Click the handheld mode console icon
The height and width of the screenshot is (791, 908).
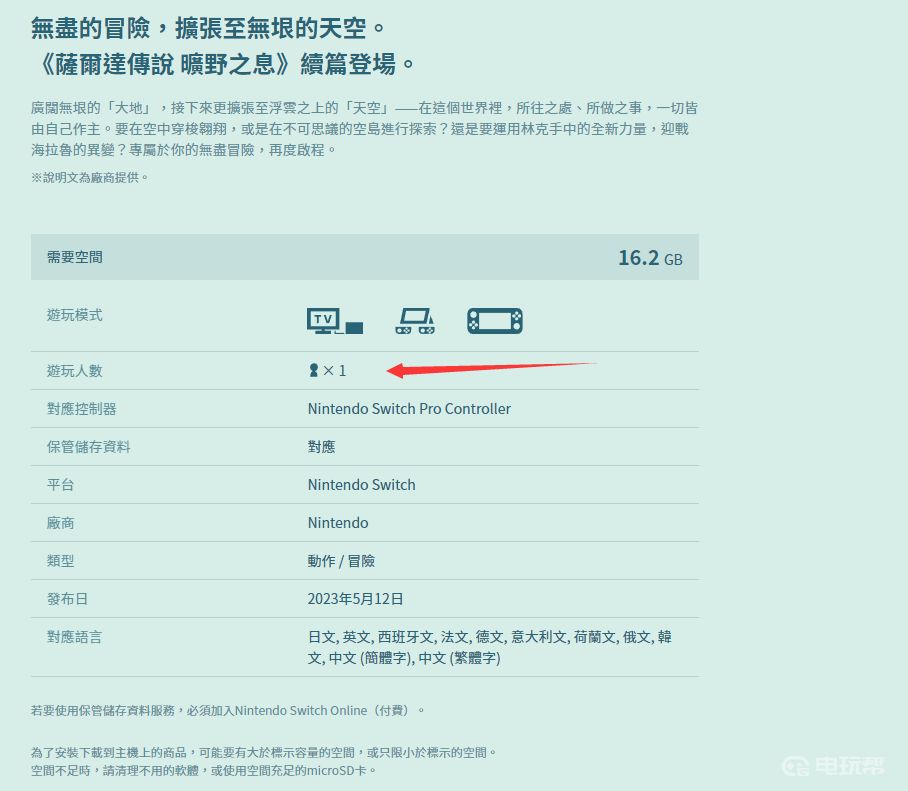pos(494,320)
